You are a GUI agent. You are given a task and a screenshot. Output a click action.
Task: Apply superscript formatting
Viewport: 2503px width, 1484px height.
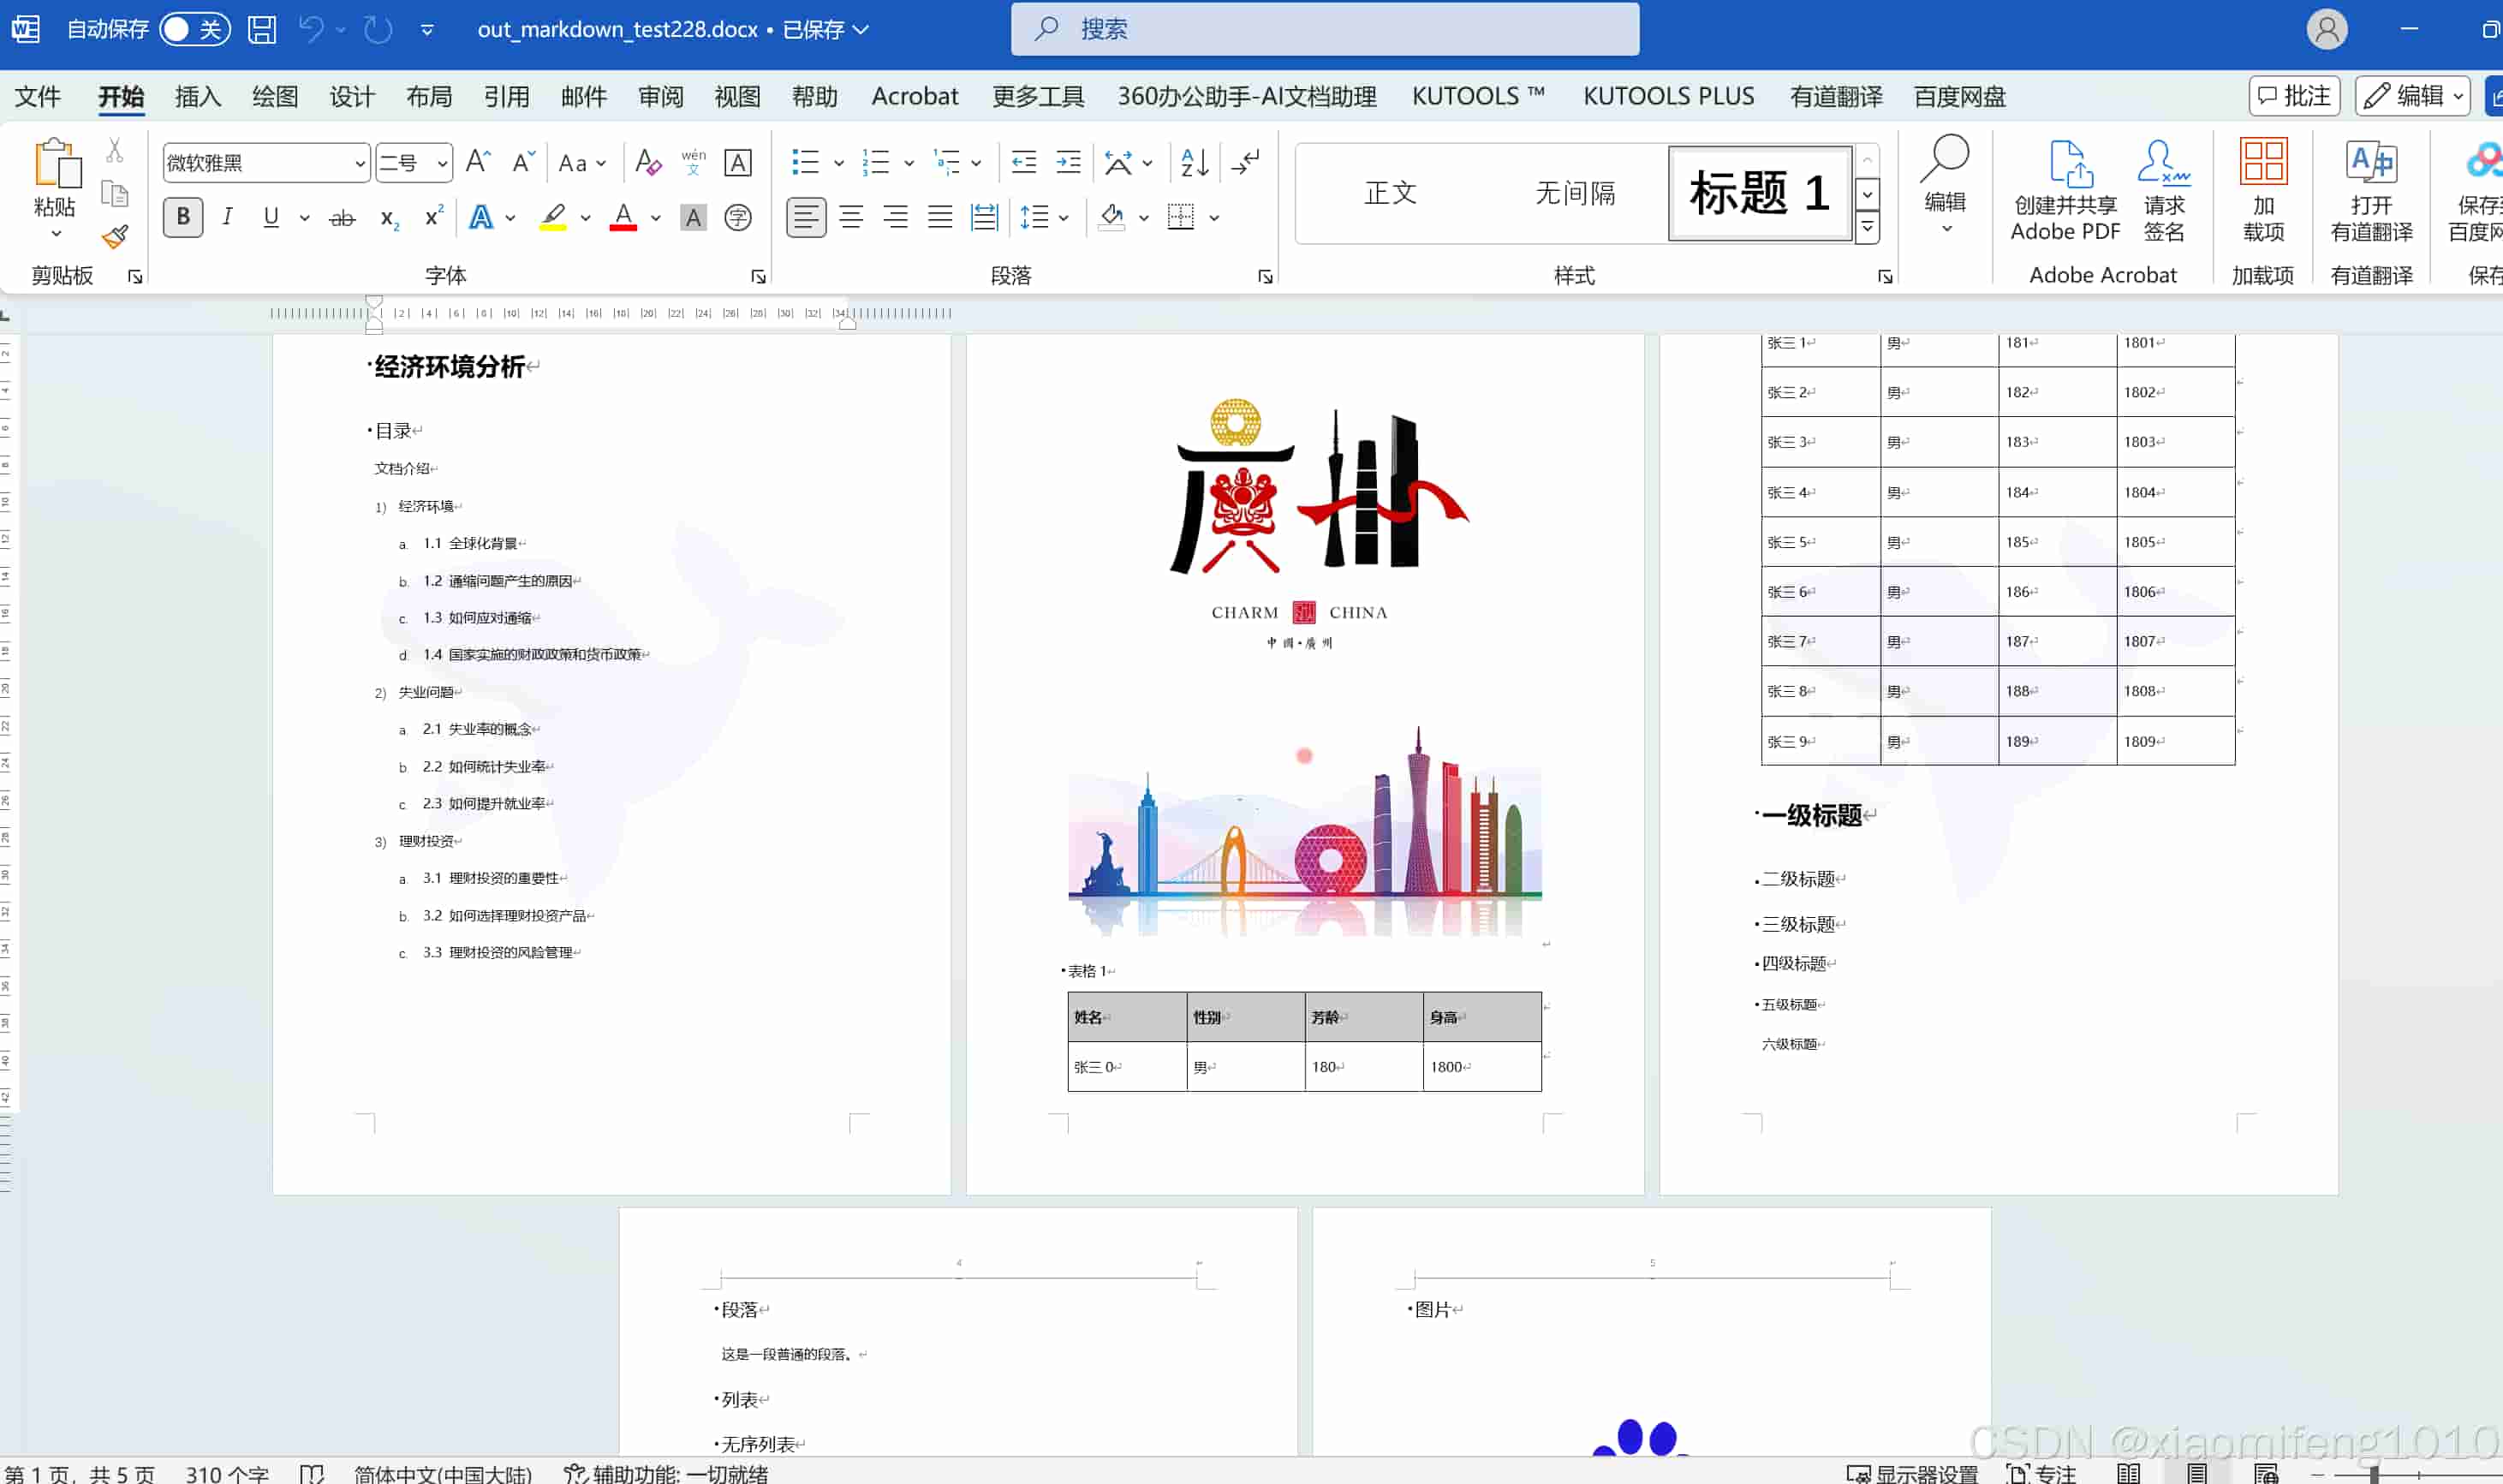(x=433, y=217)
